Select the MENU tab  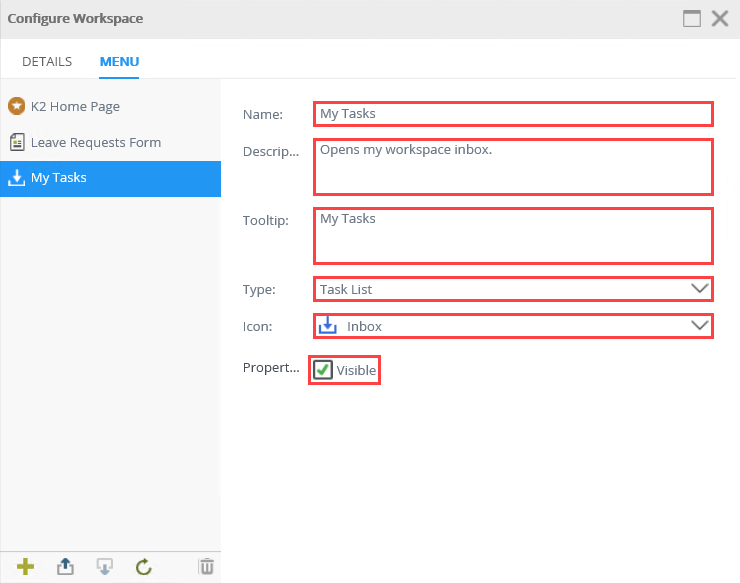tap(119, 61)
